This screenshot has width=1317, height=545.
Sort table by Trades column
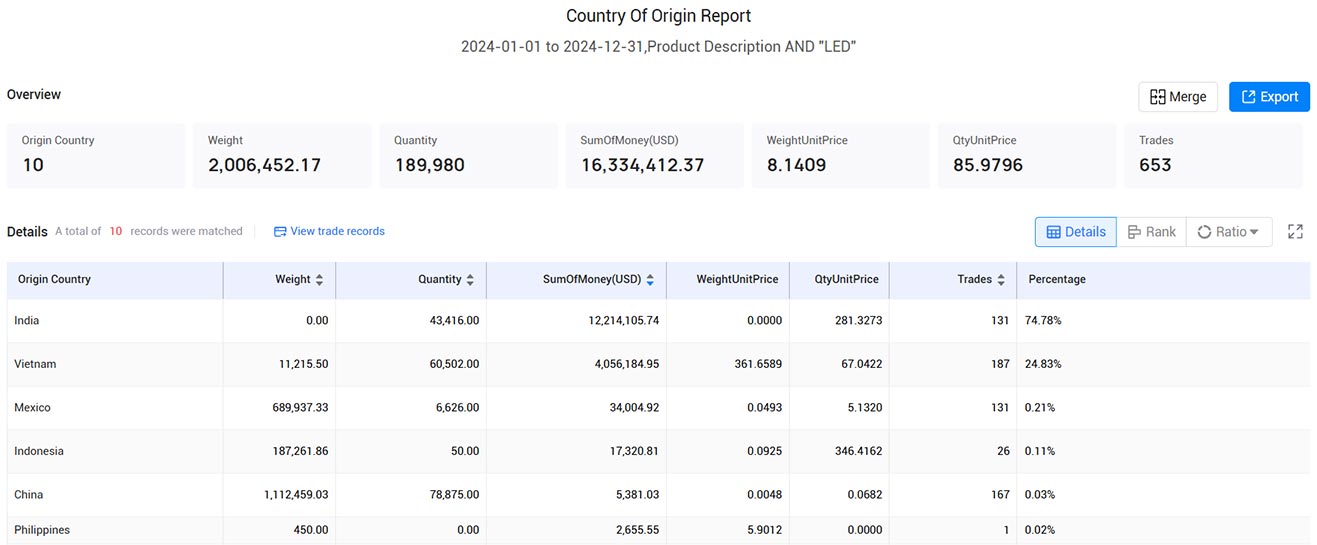[x=1001, y=280]
